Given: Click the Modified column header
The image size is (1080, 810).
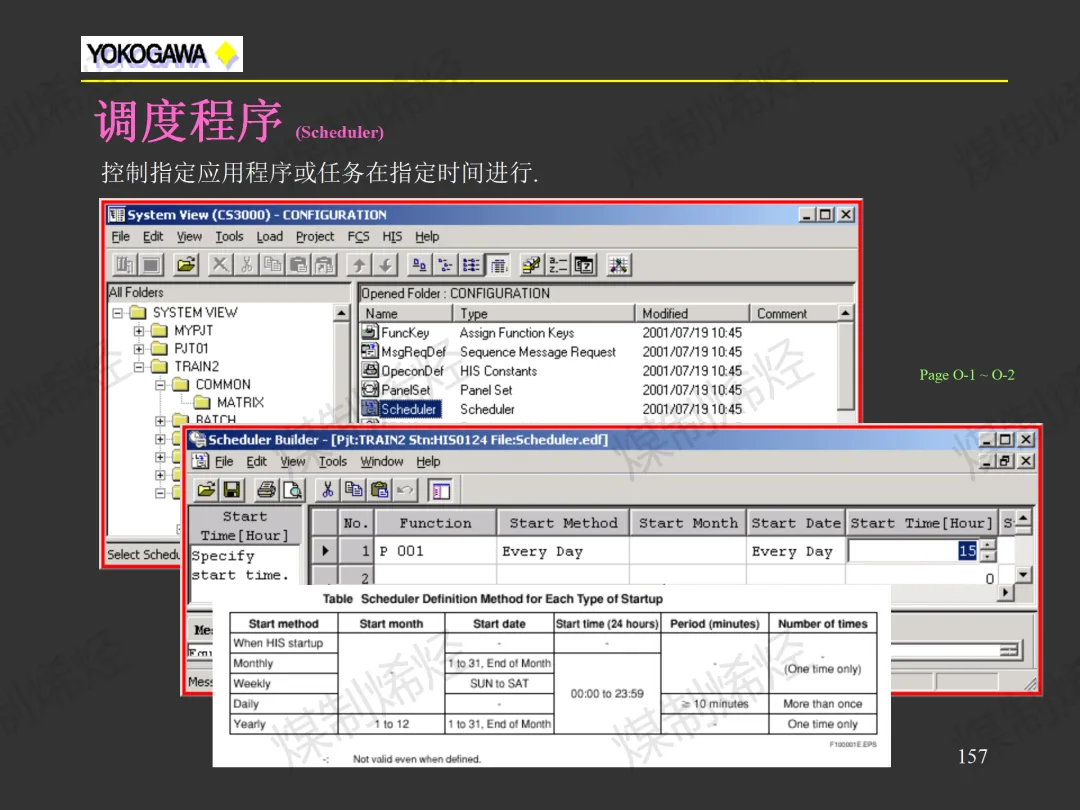Looking at the screenshot, I should click(692, 313).
